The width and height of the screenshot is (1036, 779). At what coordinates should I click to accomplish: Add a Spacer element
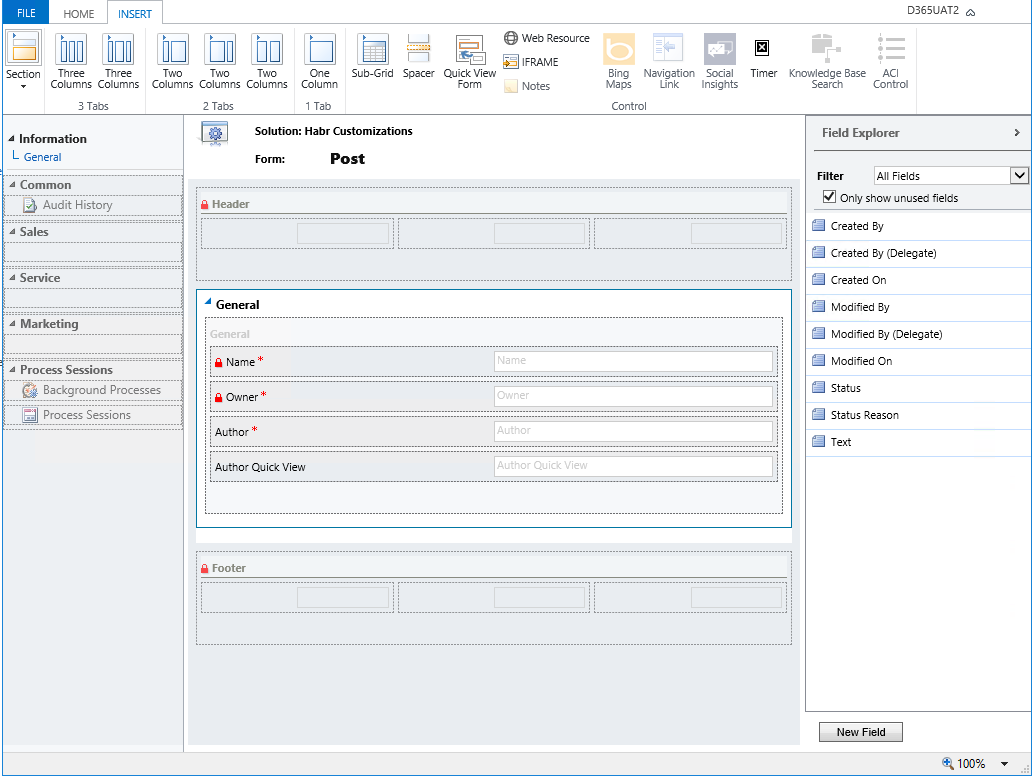(418, 60)
